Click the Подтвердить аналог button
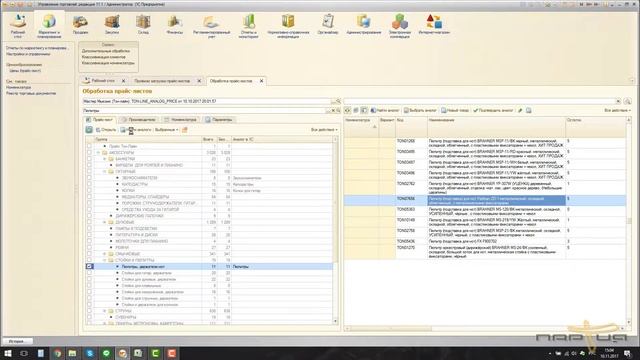Screen dimensions: 640x360 [x=493, y=111]
